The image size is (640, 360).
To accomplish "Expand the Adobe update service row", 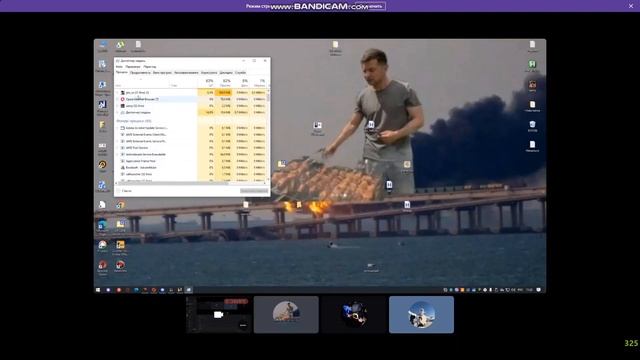I will tap(118, 128).
